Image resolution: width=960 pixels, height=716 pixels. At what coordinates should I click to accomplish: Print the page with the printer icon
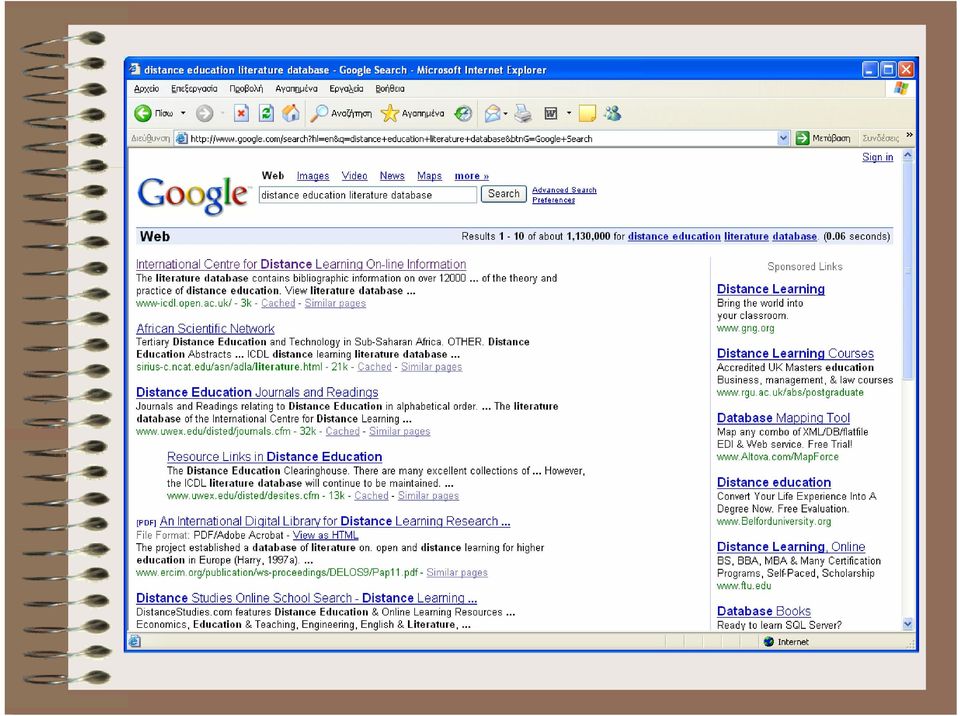point(523,113)
